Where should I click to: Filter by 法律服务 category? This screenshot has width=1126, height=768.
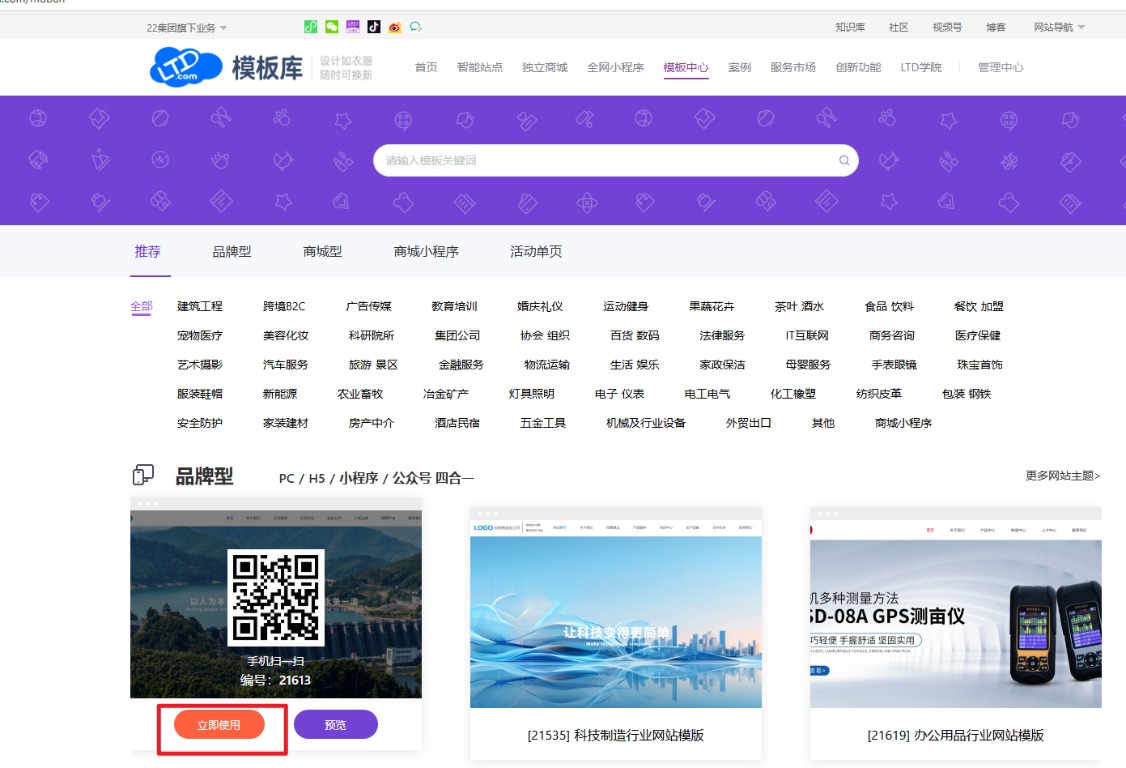tap(722, 336)
